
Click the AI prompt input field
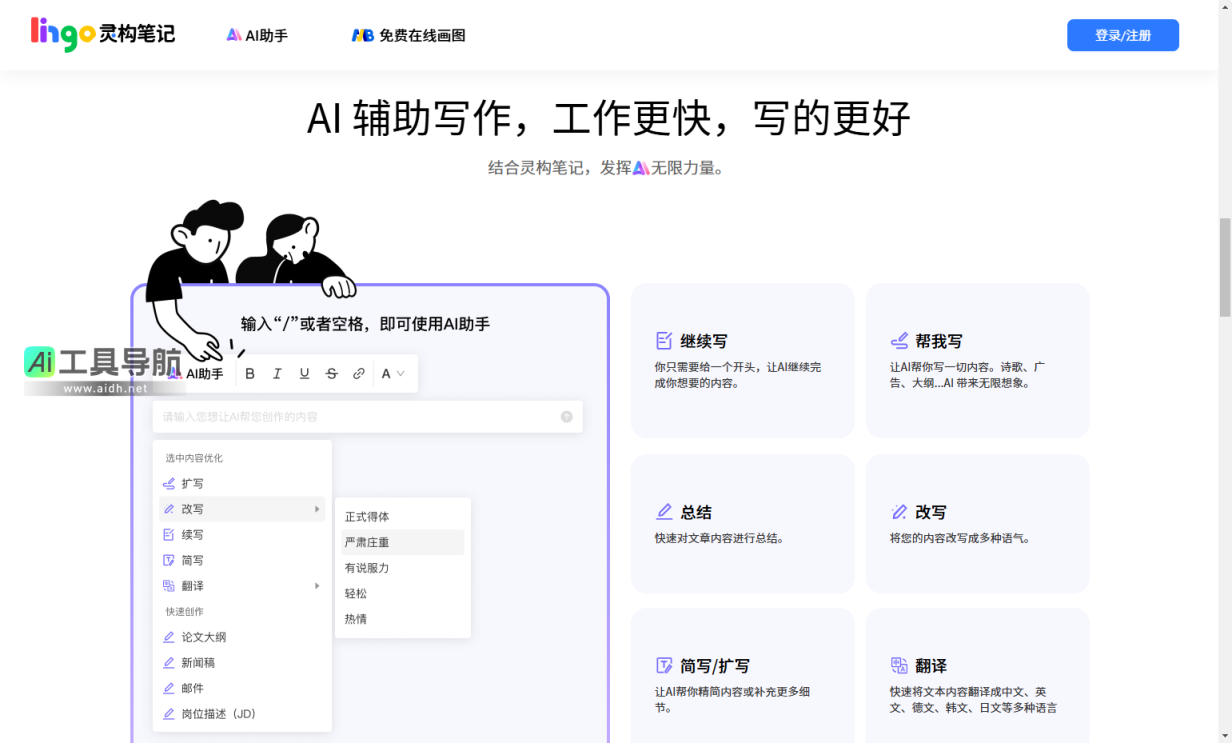[370, 417]
